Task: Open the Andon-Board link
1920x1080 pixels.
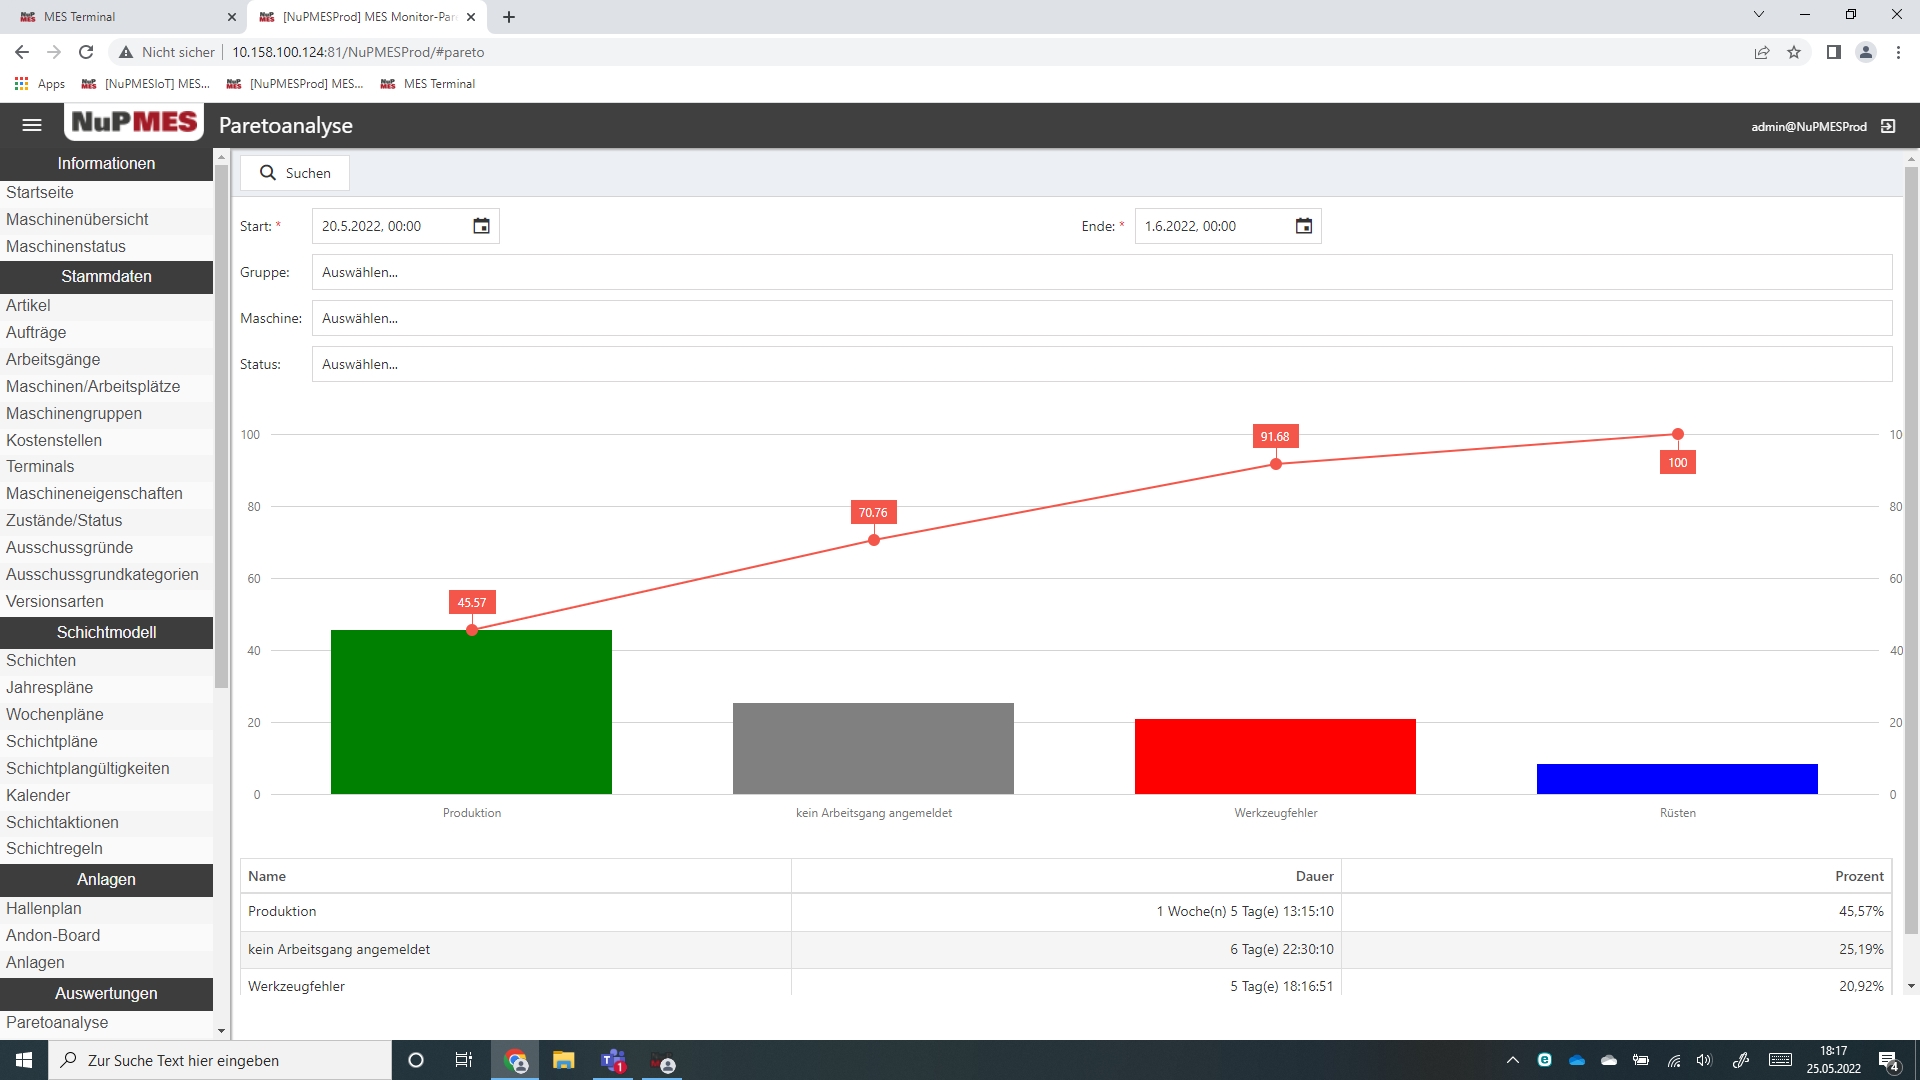Action: [53, 935]
